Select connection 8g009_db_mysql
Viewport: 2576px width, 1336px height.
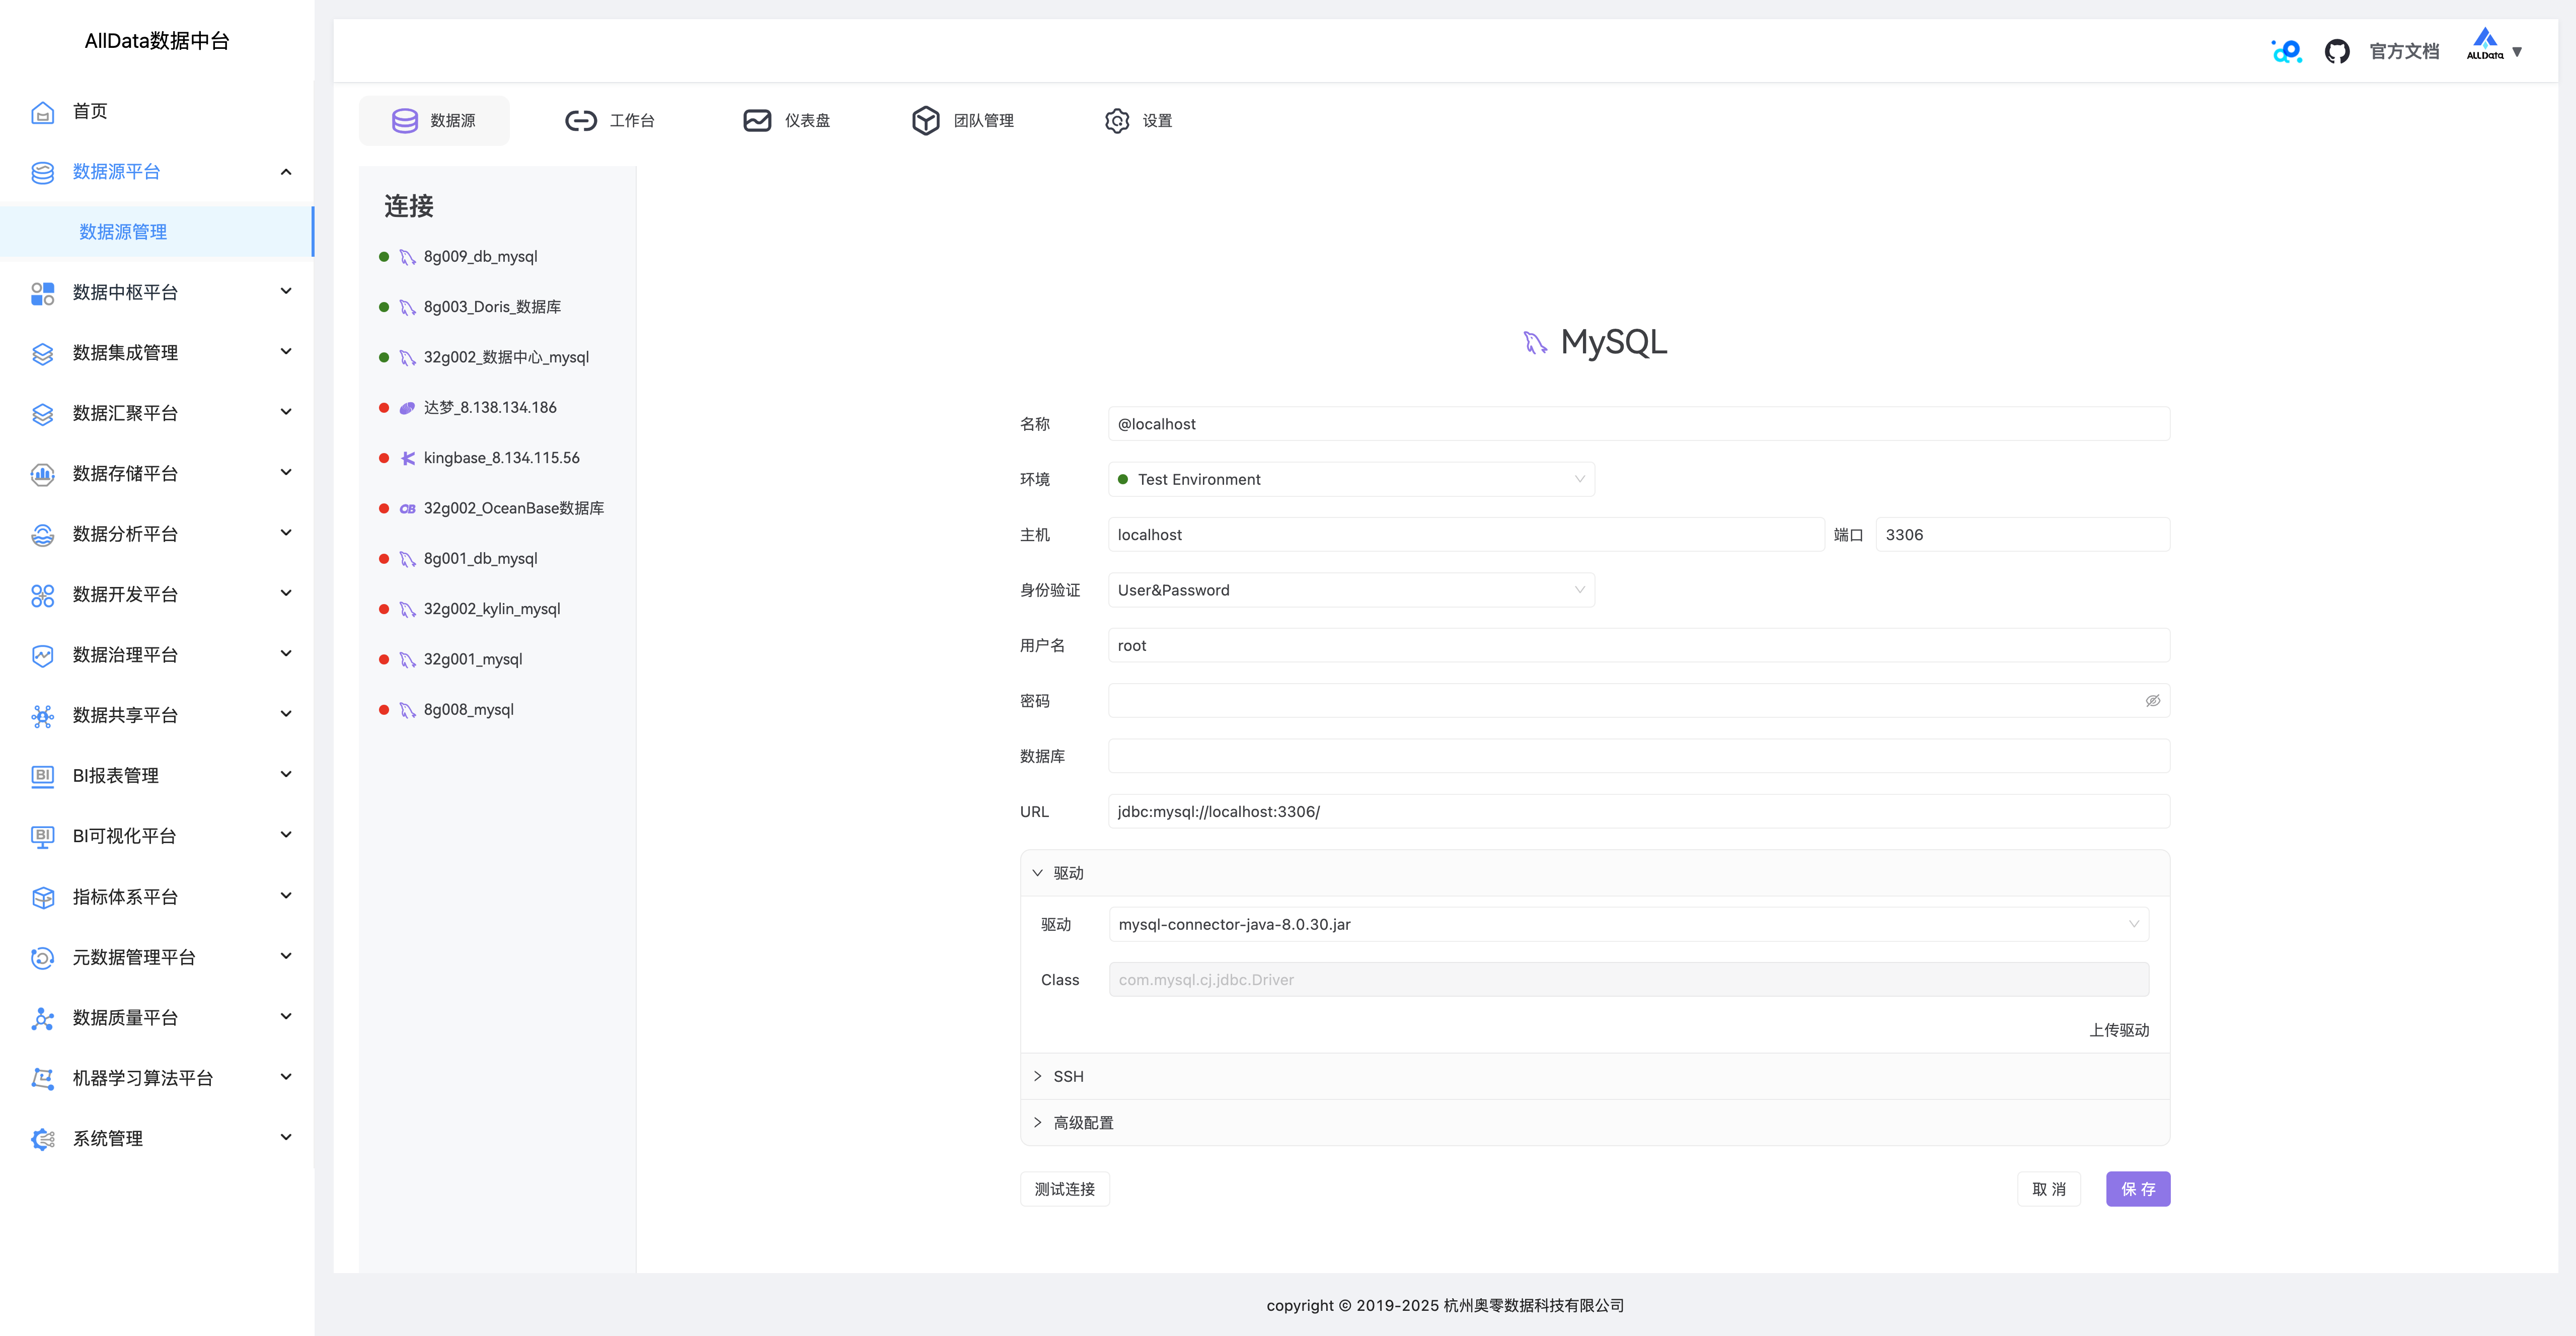click(480, 257)
